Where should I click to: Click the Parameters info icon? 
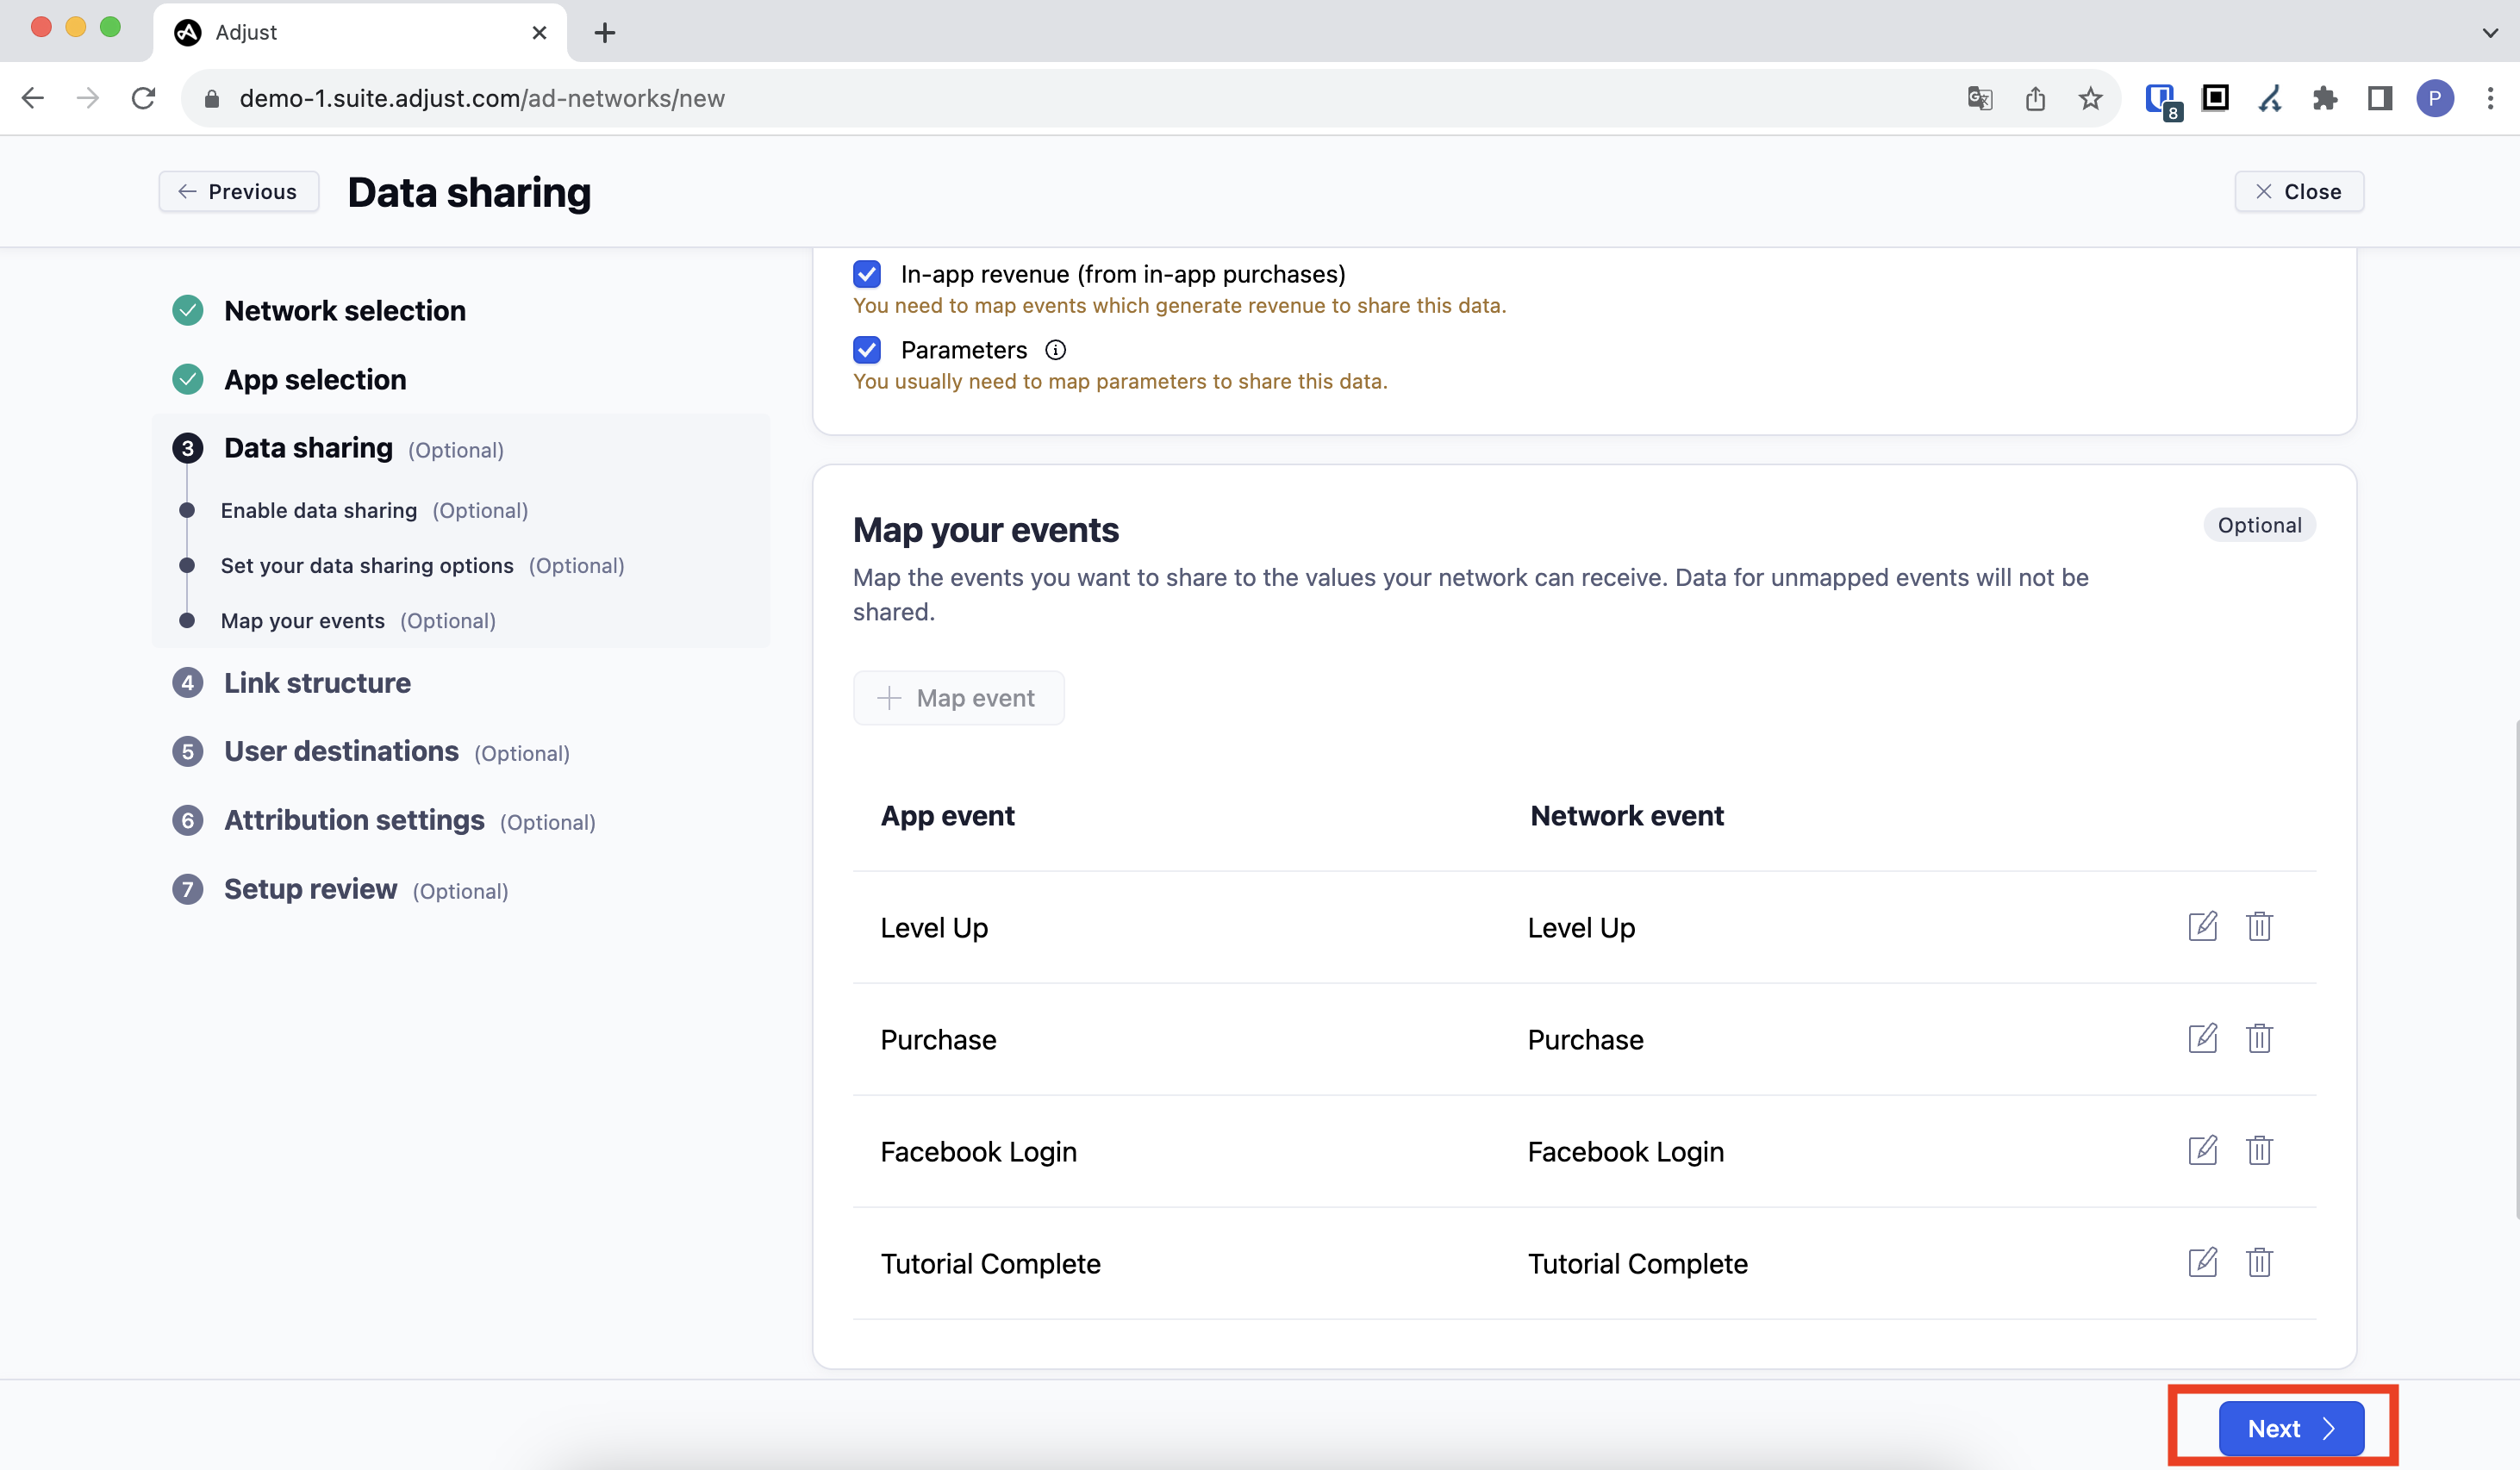(x=1055, y=350)
